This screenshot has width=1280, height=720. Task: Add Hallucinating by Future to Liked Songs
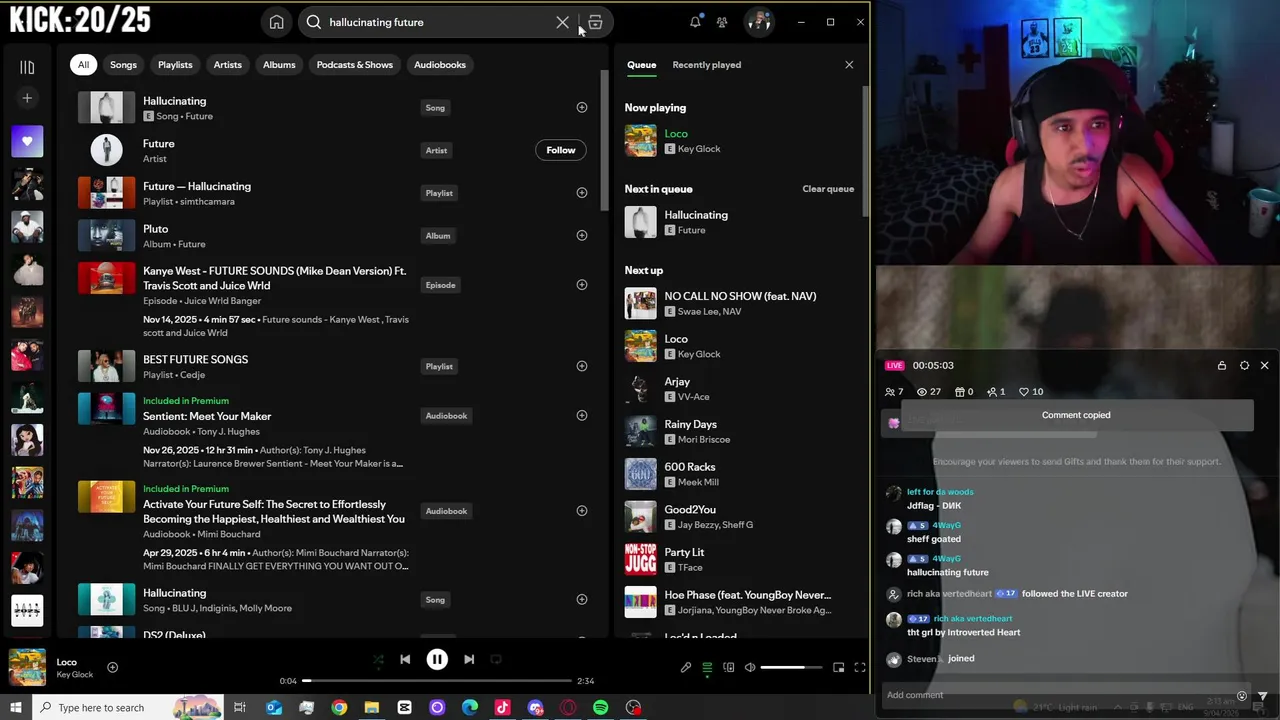582,107
